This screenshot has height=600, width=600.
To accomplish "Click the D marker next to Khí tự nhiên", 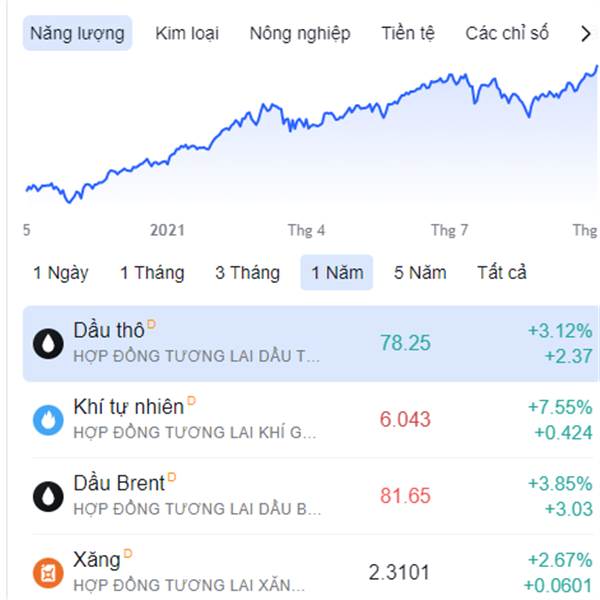I will click(x=191, y=401).
